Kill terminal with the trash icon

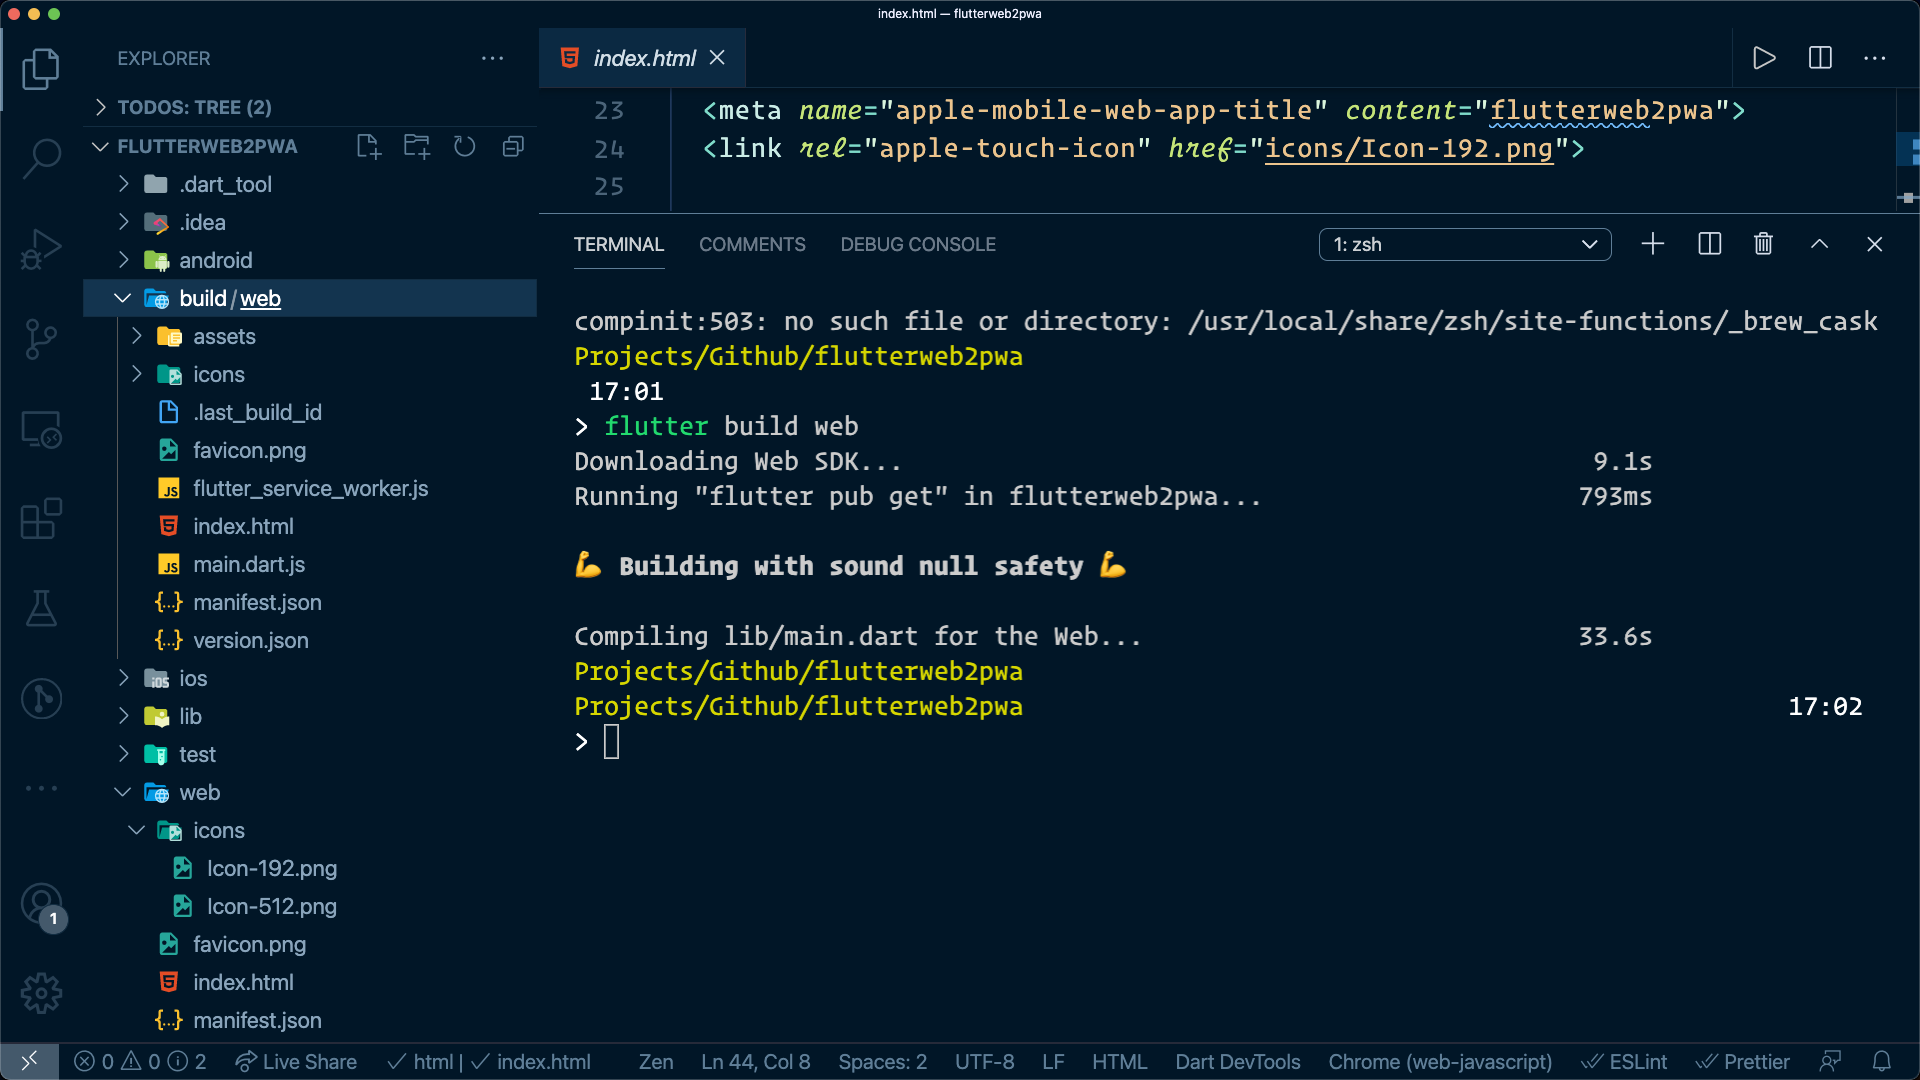(x=1763, y=244)
